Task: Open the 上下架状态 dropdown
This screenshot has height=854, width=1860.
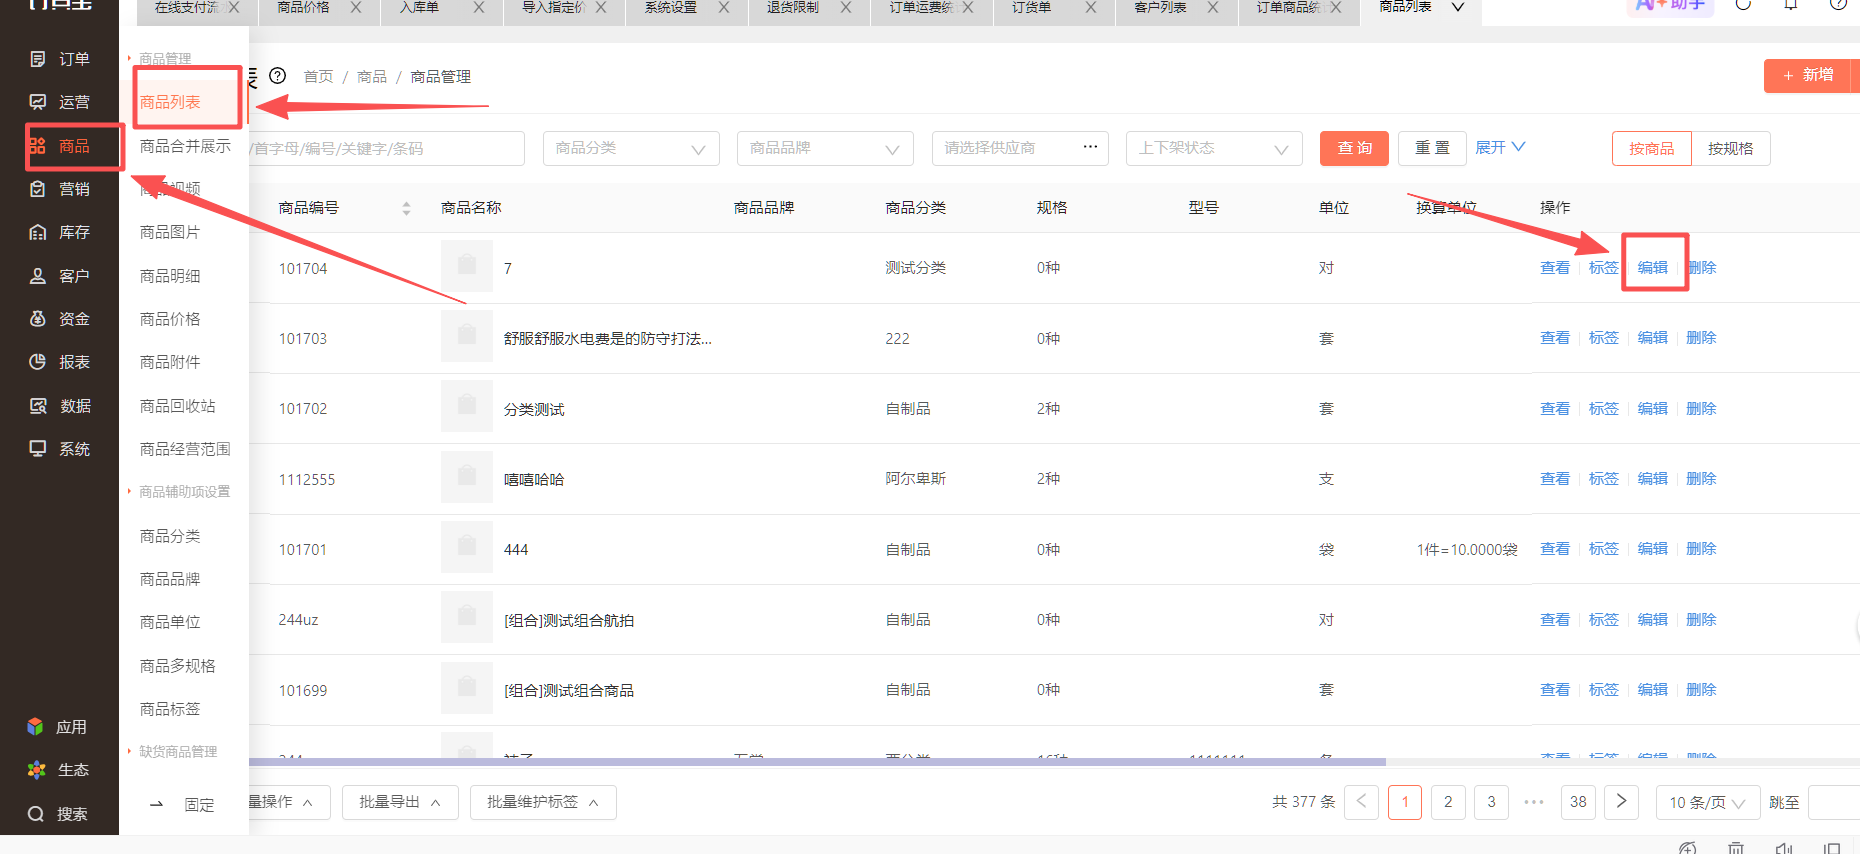Action: coord(1214,148)
